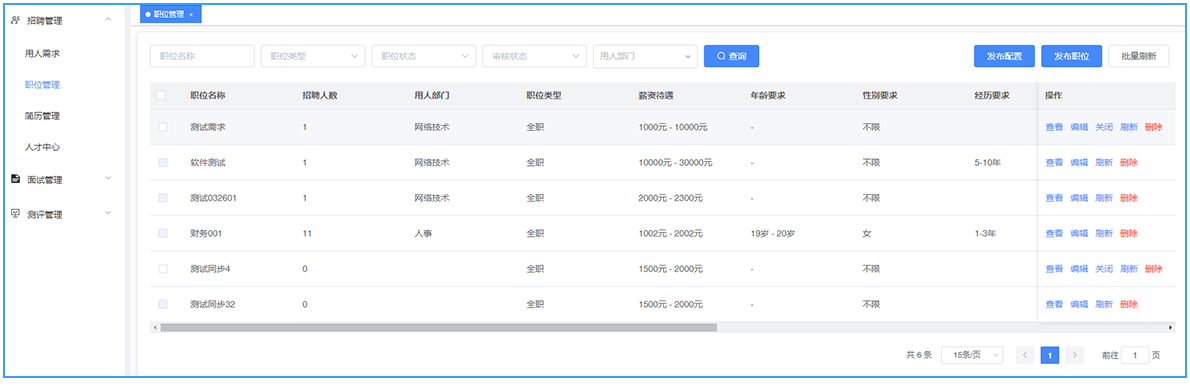The height and width of the screenshot is (389, 1190).
Task: Click the horizontal table scrollbar thumb
Action: [x=438, y=328]
